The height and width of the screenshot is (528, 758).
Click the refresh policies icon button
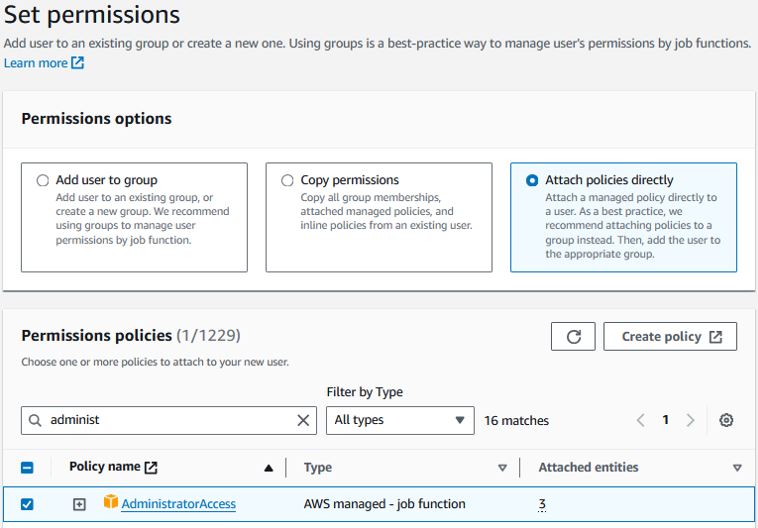(573, 337)
